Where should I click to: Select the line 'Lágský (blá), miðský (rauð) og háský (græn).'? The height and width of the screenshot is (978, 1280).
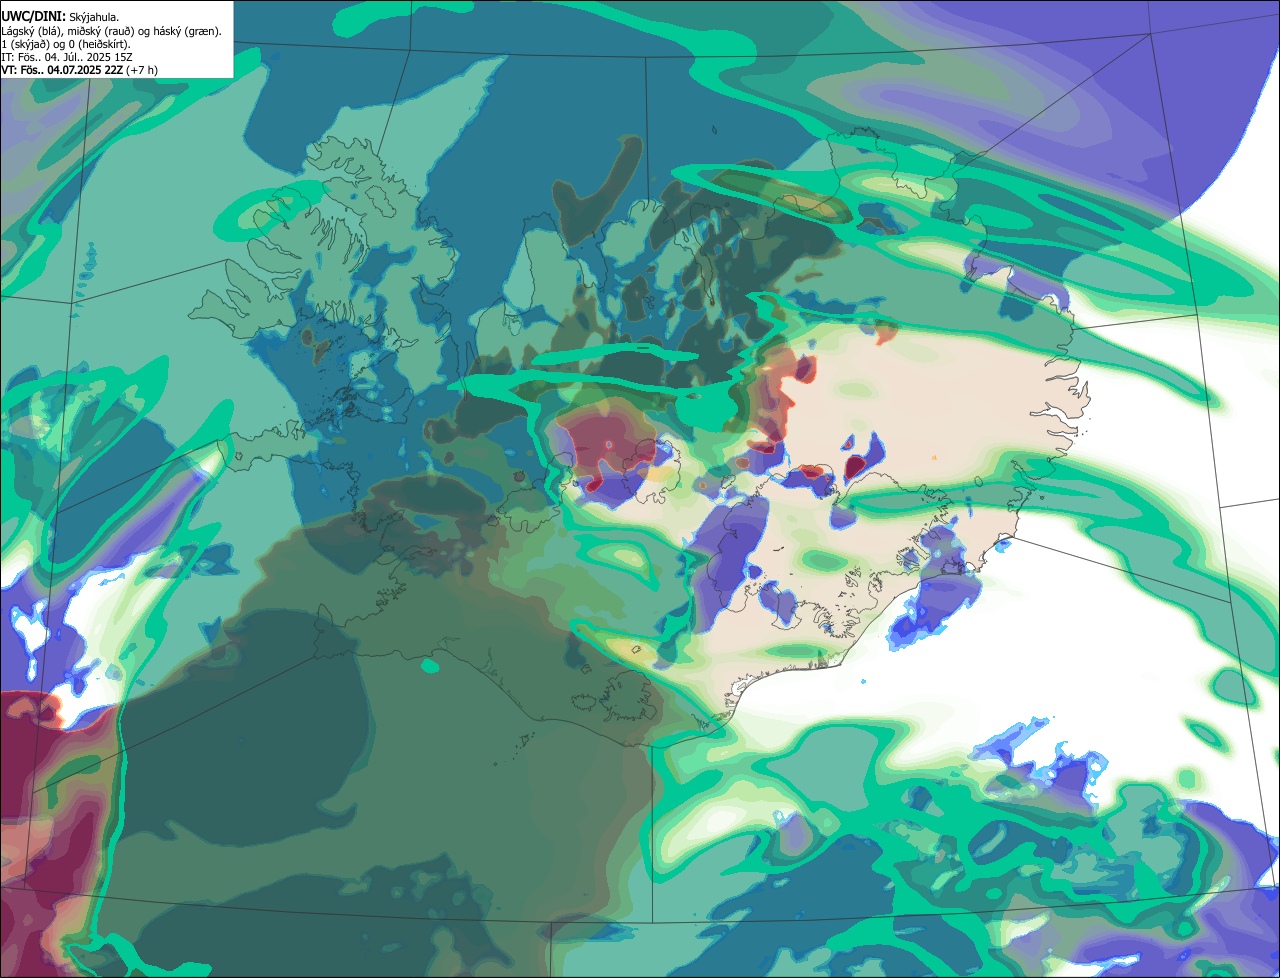click(x=112, y=31)
